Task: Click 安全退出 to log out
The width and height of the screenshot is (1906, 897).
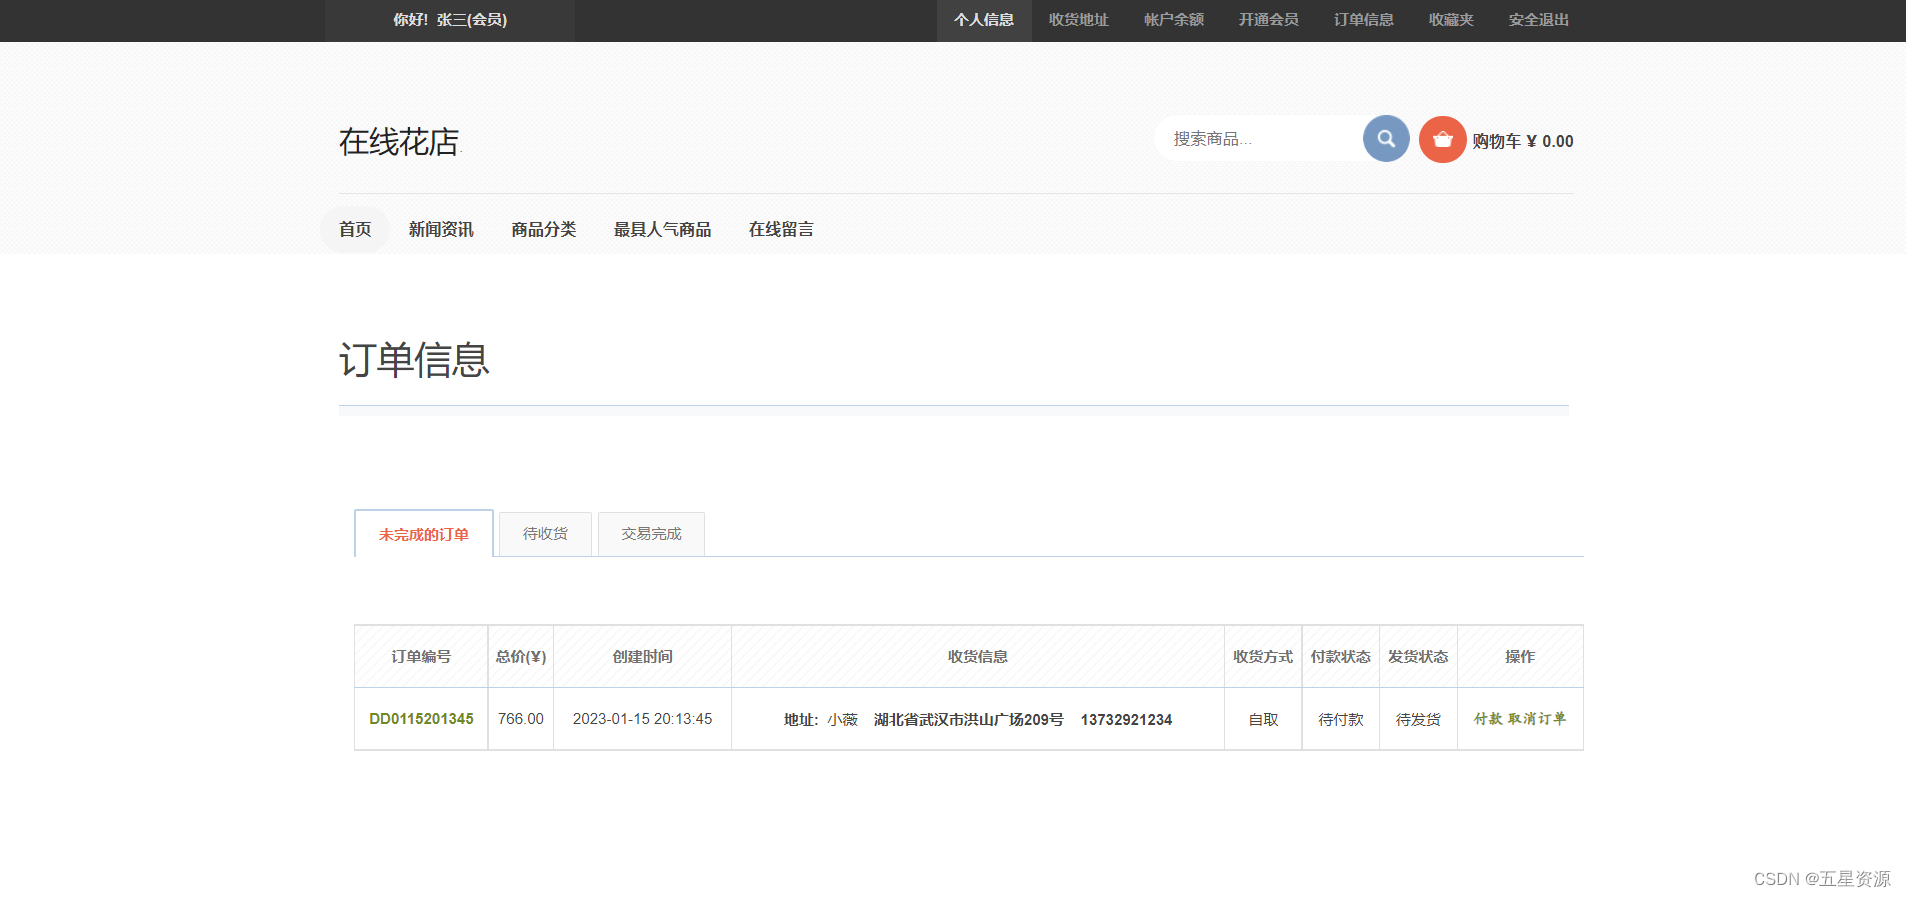Action: (x=1539, y=20)
